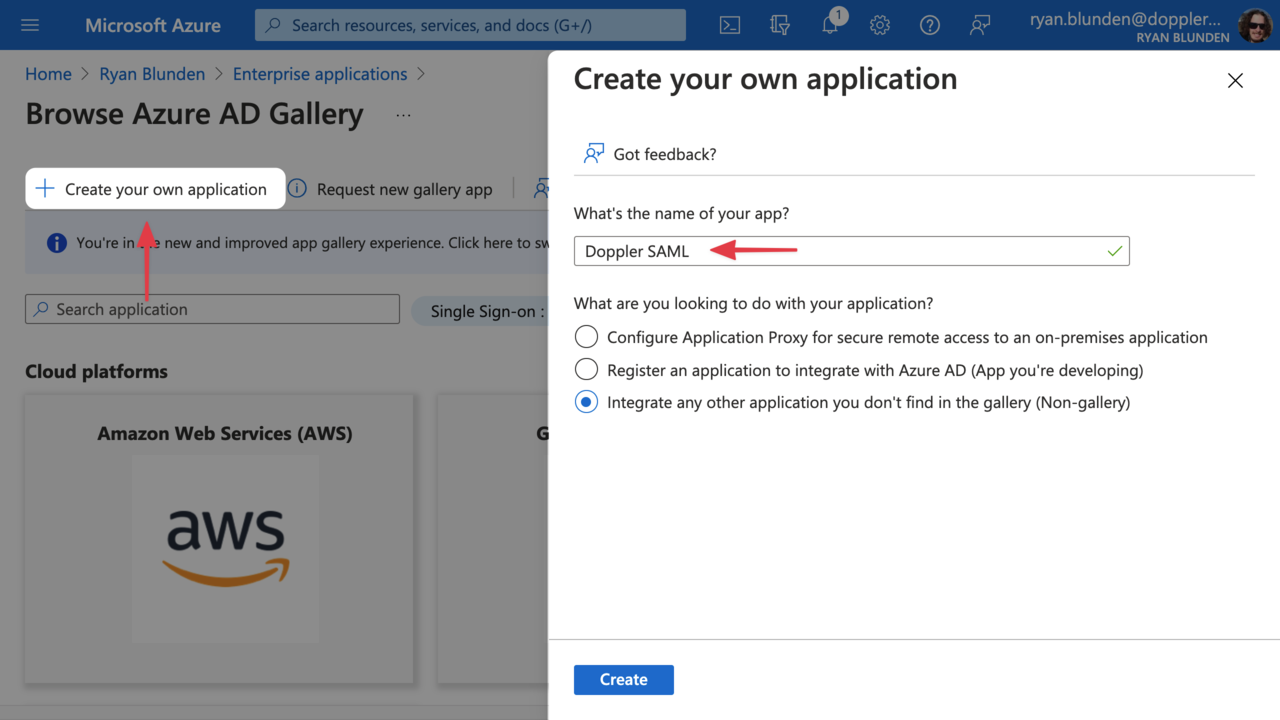Open the Directories and subscriptions filter icon
The width and height of the screenshot is (1280, 720).
(x=780, y=25)
